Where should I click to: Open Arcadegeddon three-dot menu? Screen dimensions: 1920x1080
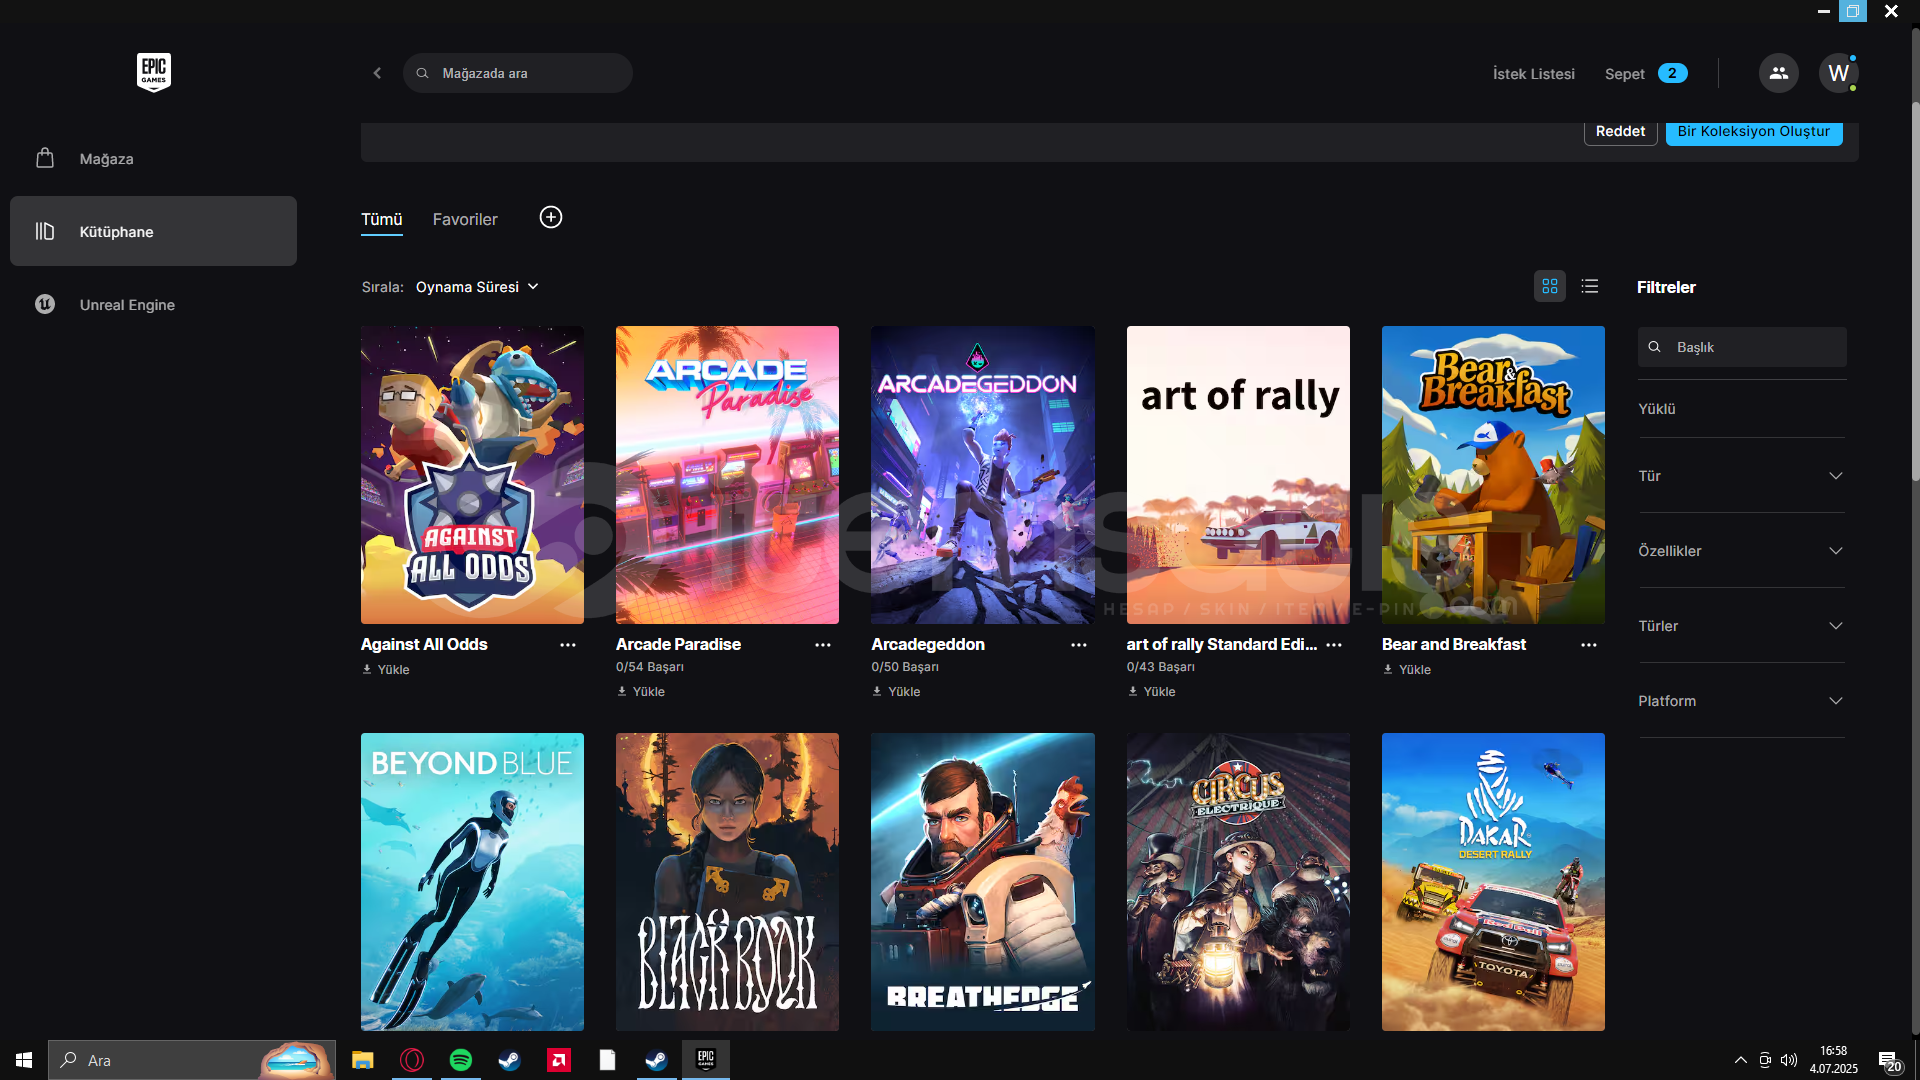[1079, 645]
